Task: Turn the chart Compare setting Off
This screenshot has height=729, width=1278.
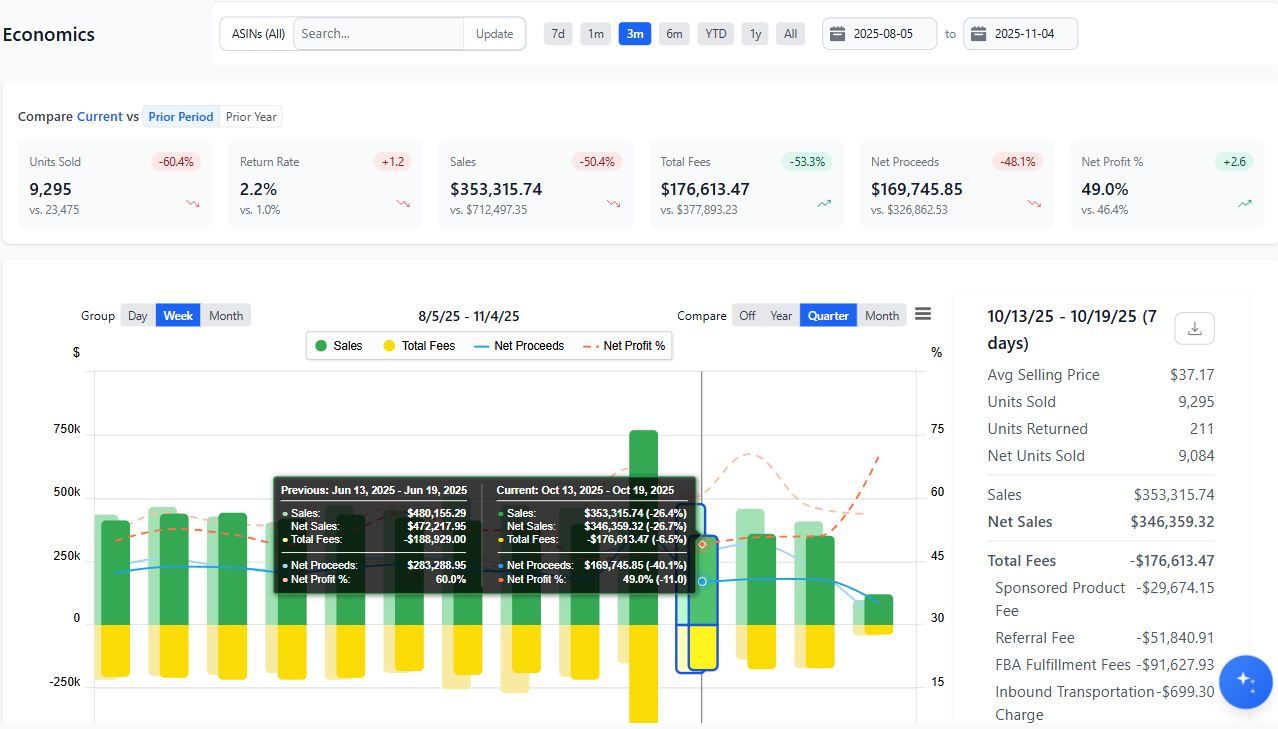Action: (x=746, y=314)
